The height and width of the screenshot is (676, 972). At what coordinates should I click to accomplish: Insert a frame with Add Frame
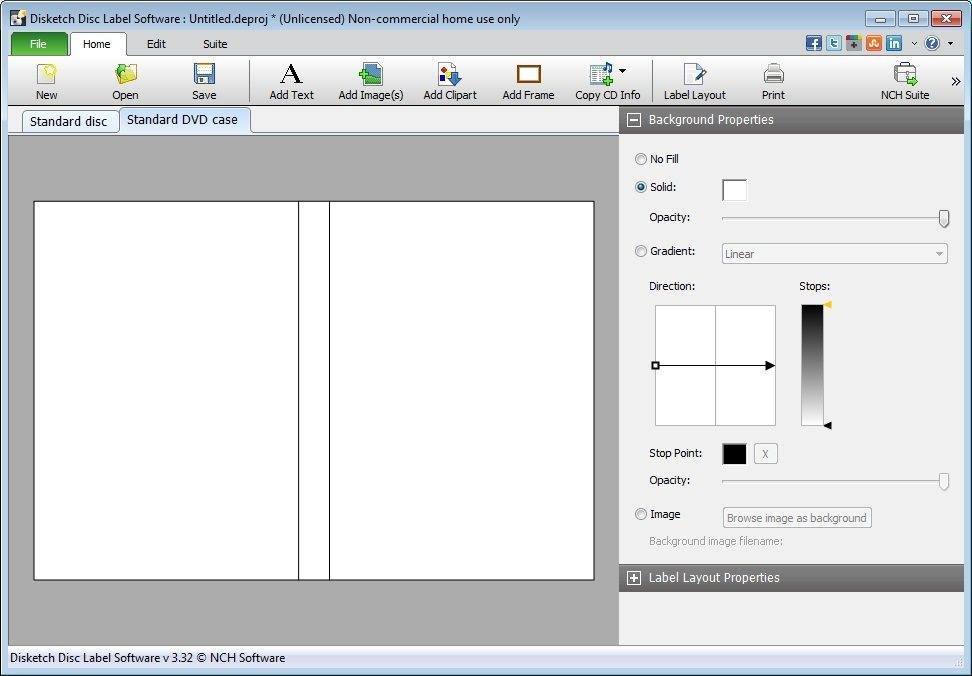coord(528,80)
